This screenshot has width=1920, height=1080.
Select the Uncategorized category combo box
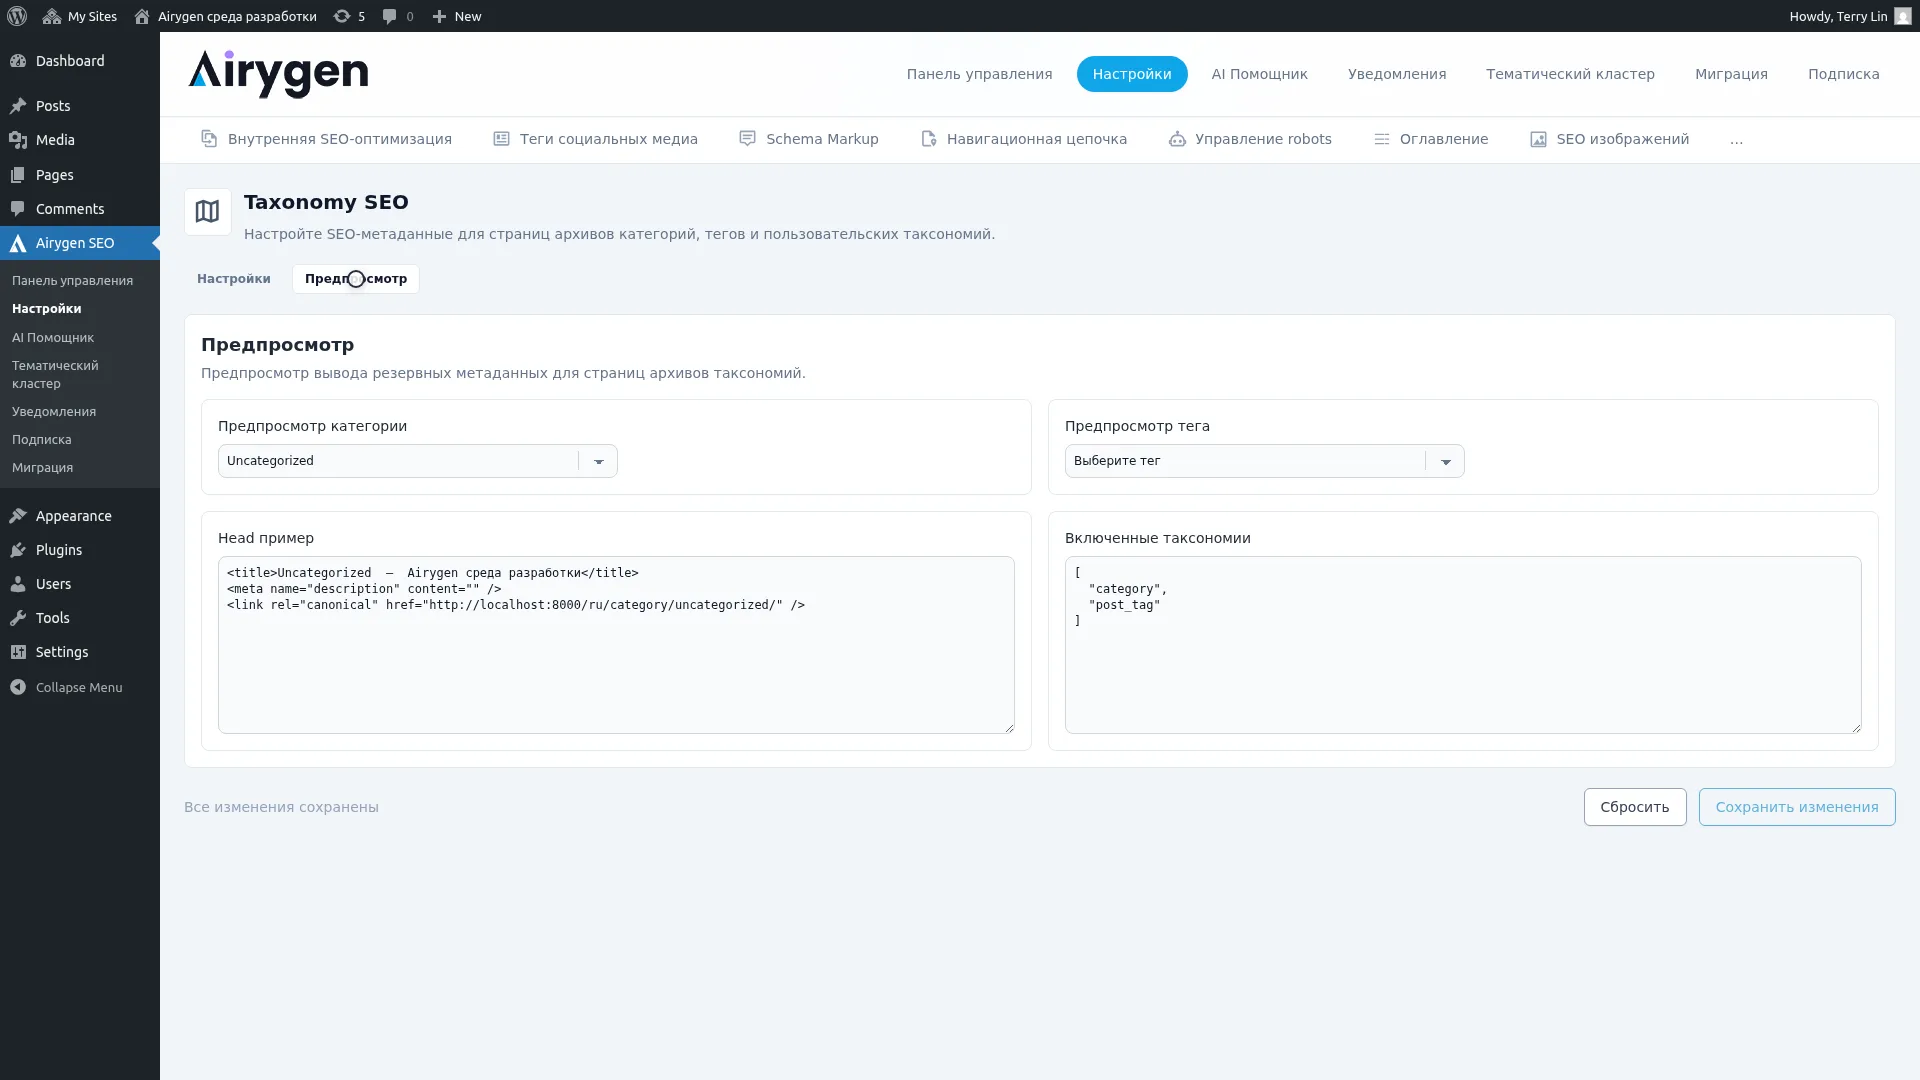tap(418, 461)
